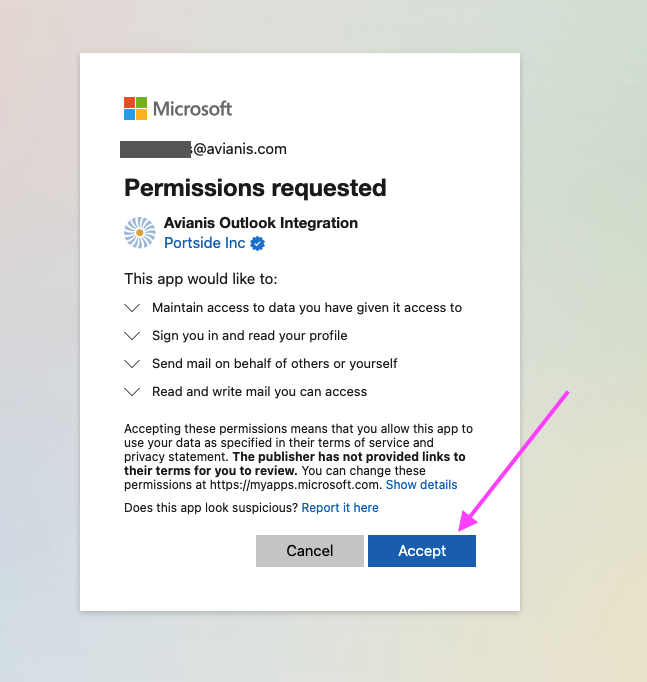Accept the requested permissions

coord(422,551)
